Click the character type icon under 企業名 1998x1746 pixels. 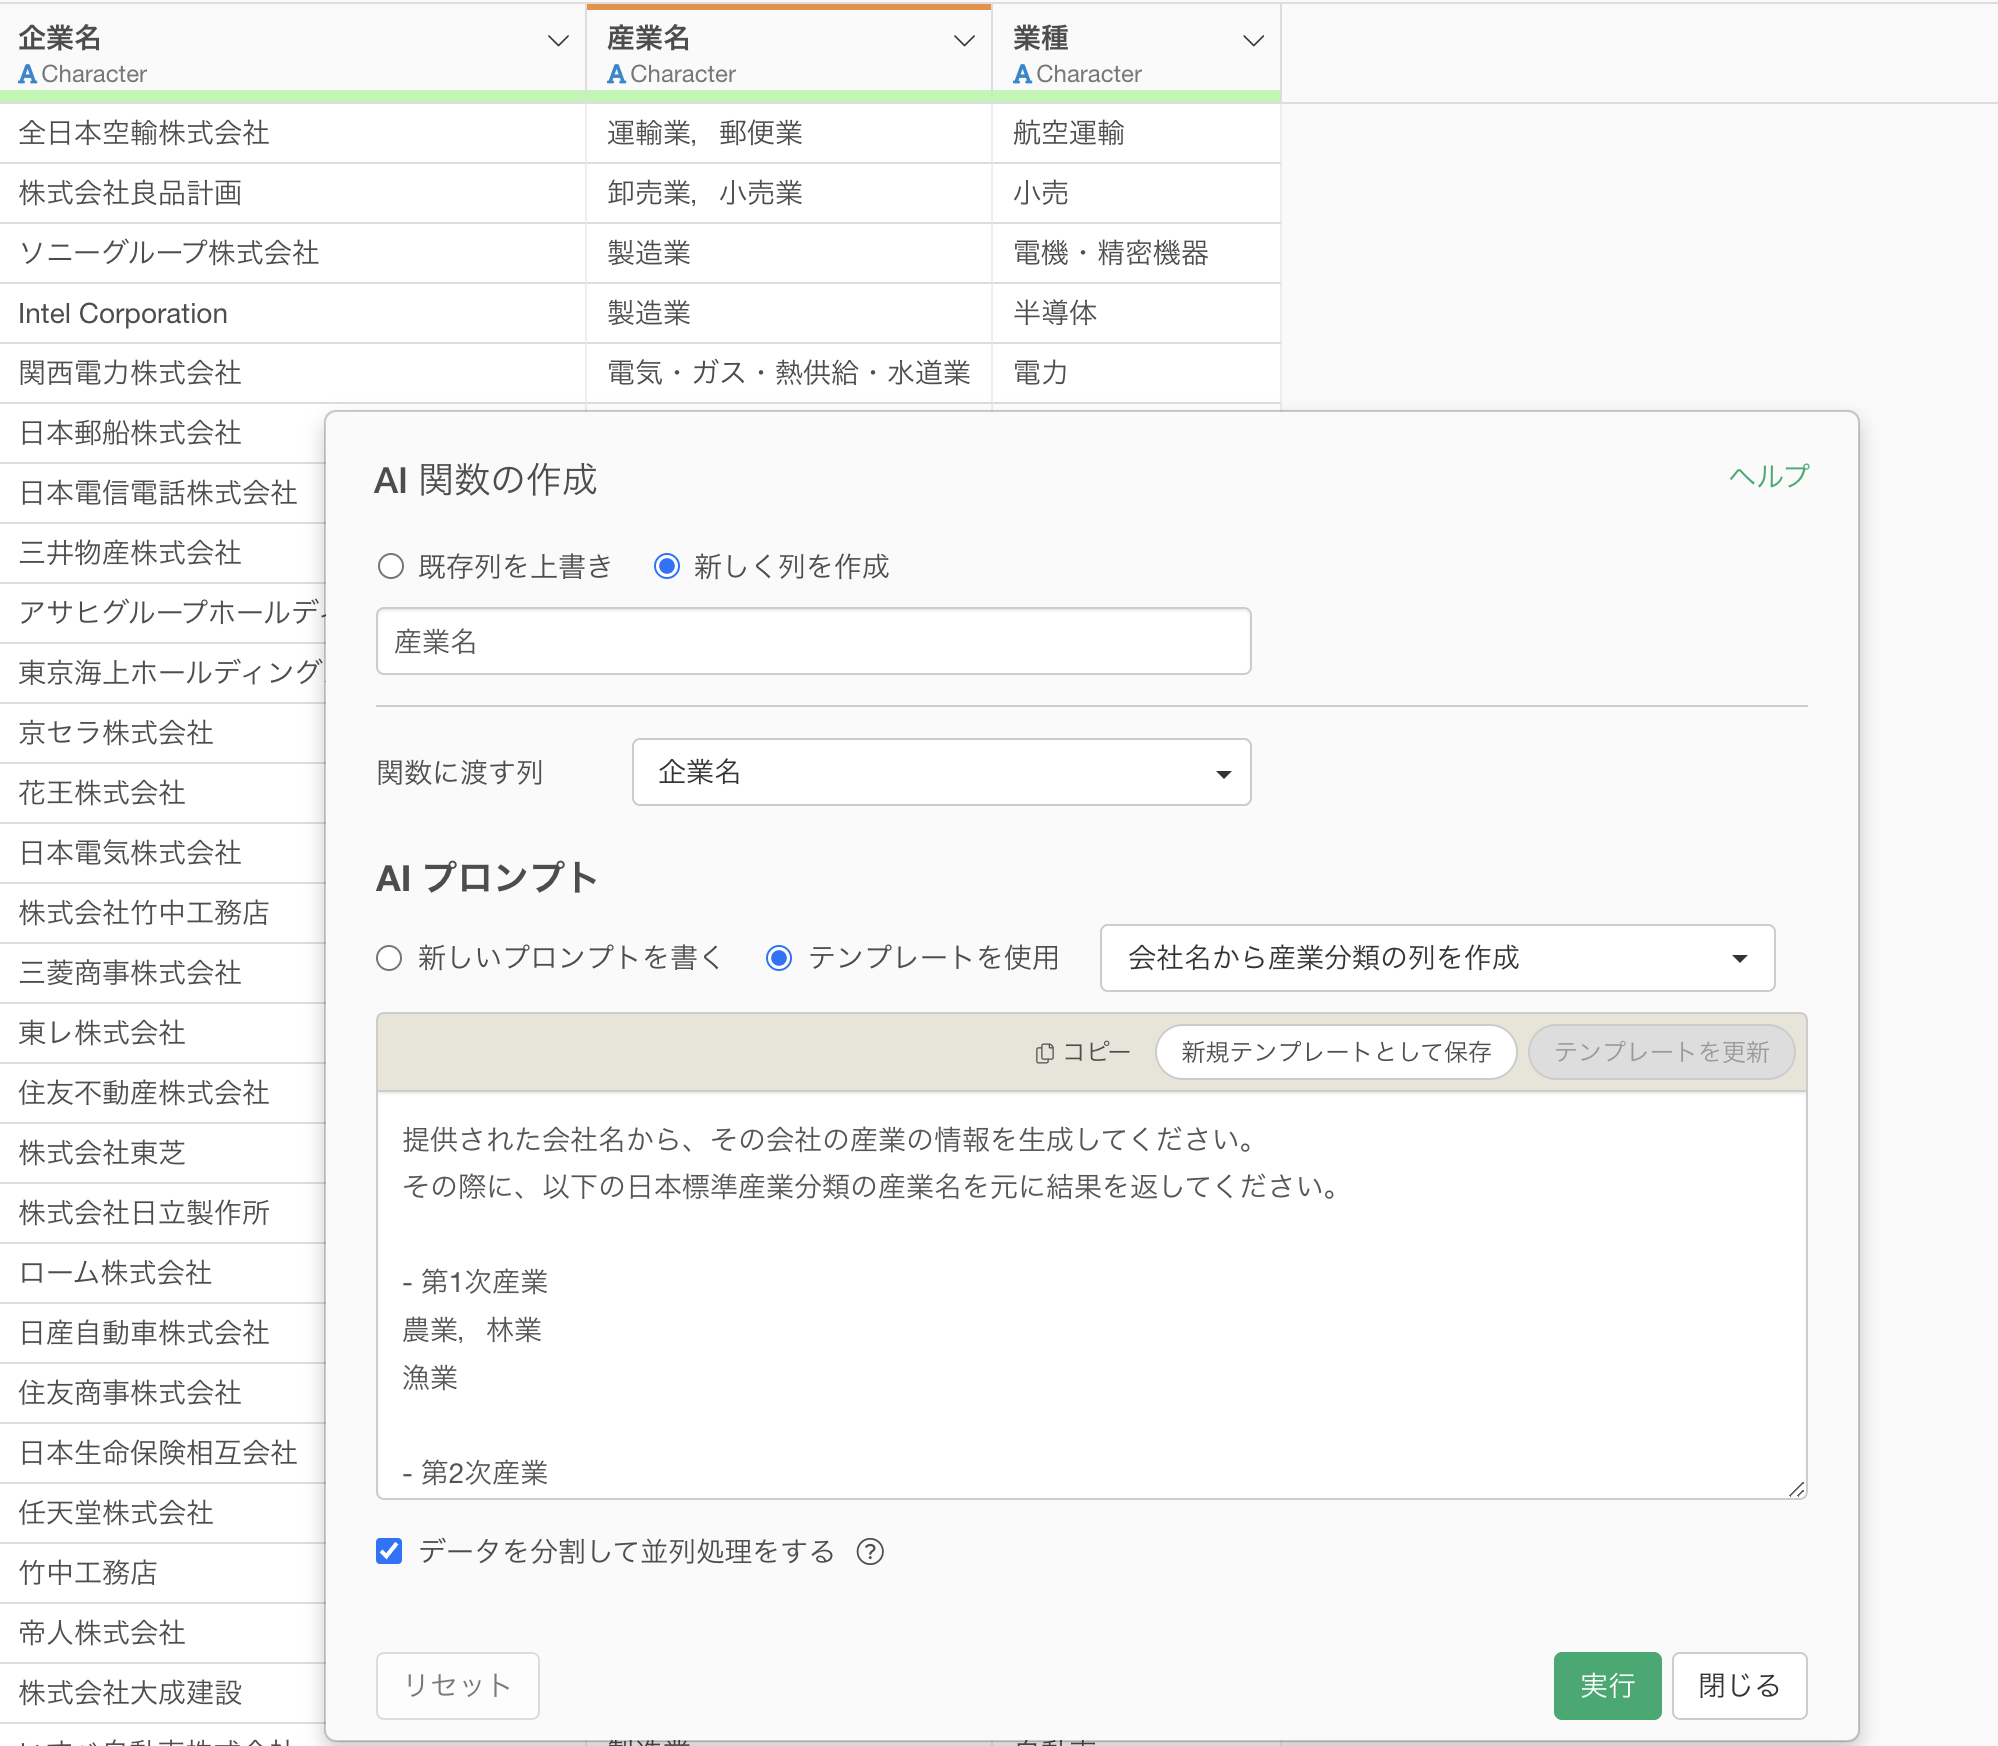28,74
